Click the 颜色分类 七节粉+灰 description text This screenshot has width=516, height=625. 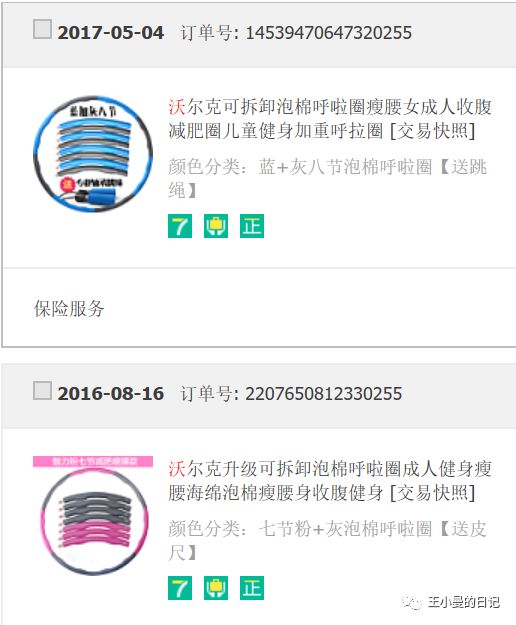tap(328, 540)
